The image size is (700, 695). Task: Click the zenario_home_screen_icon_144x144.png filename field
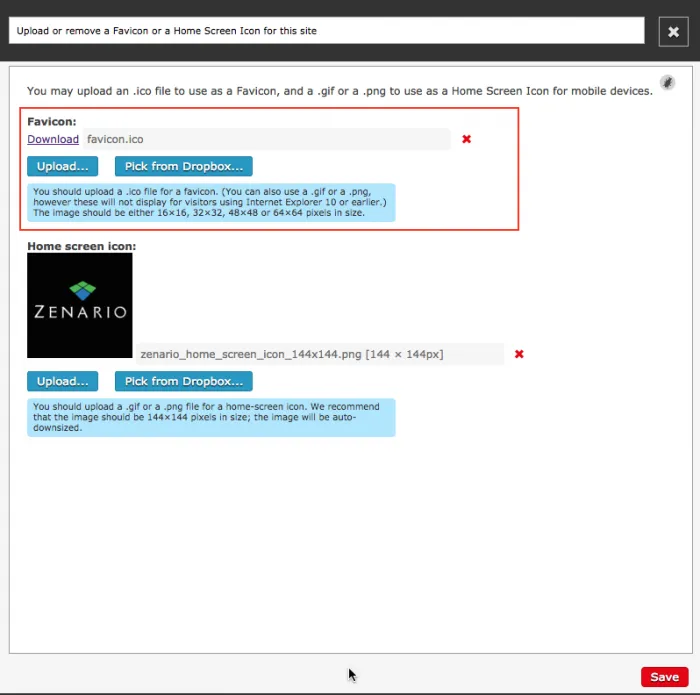tap(320, 354)
